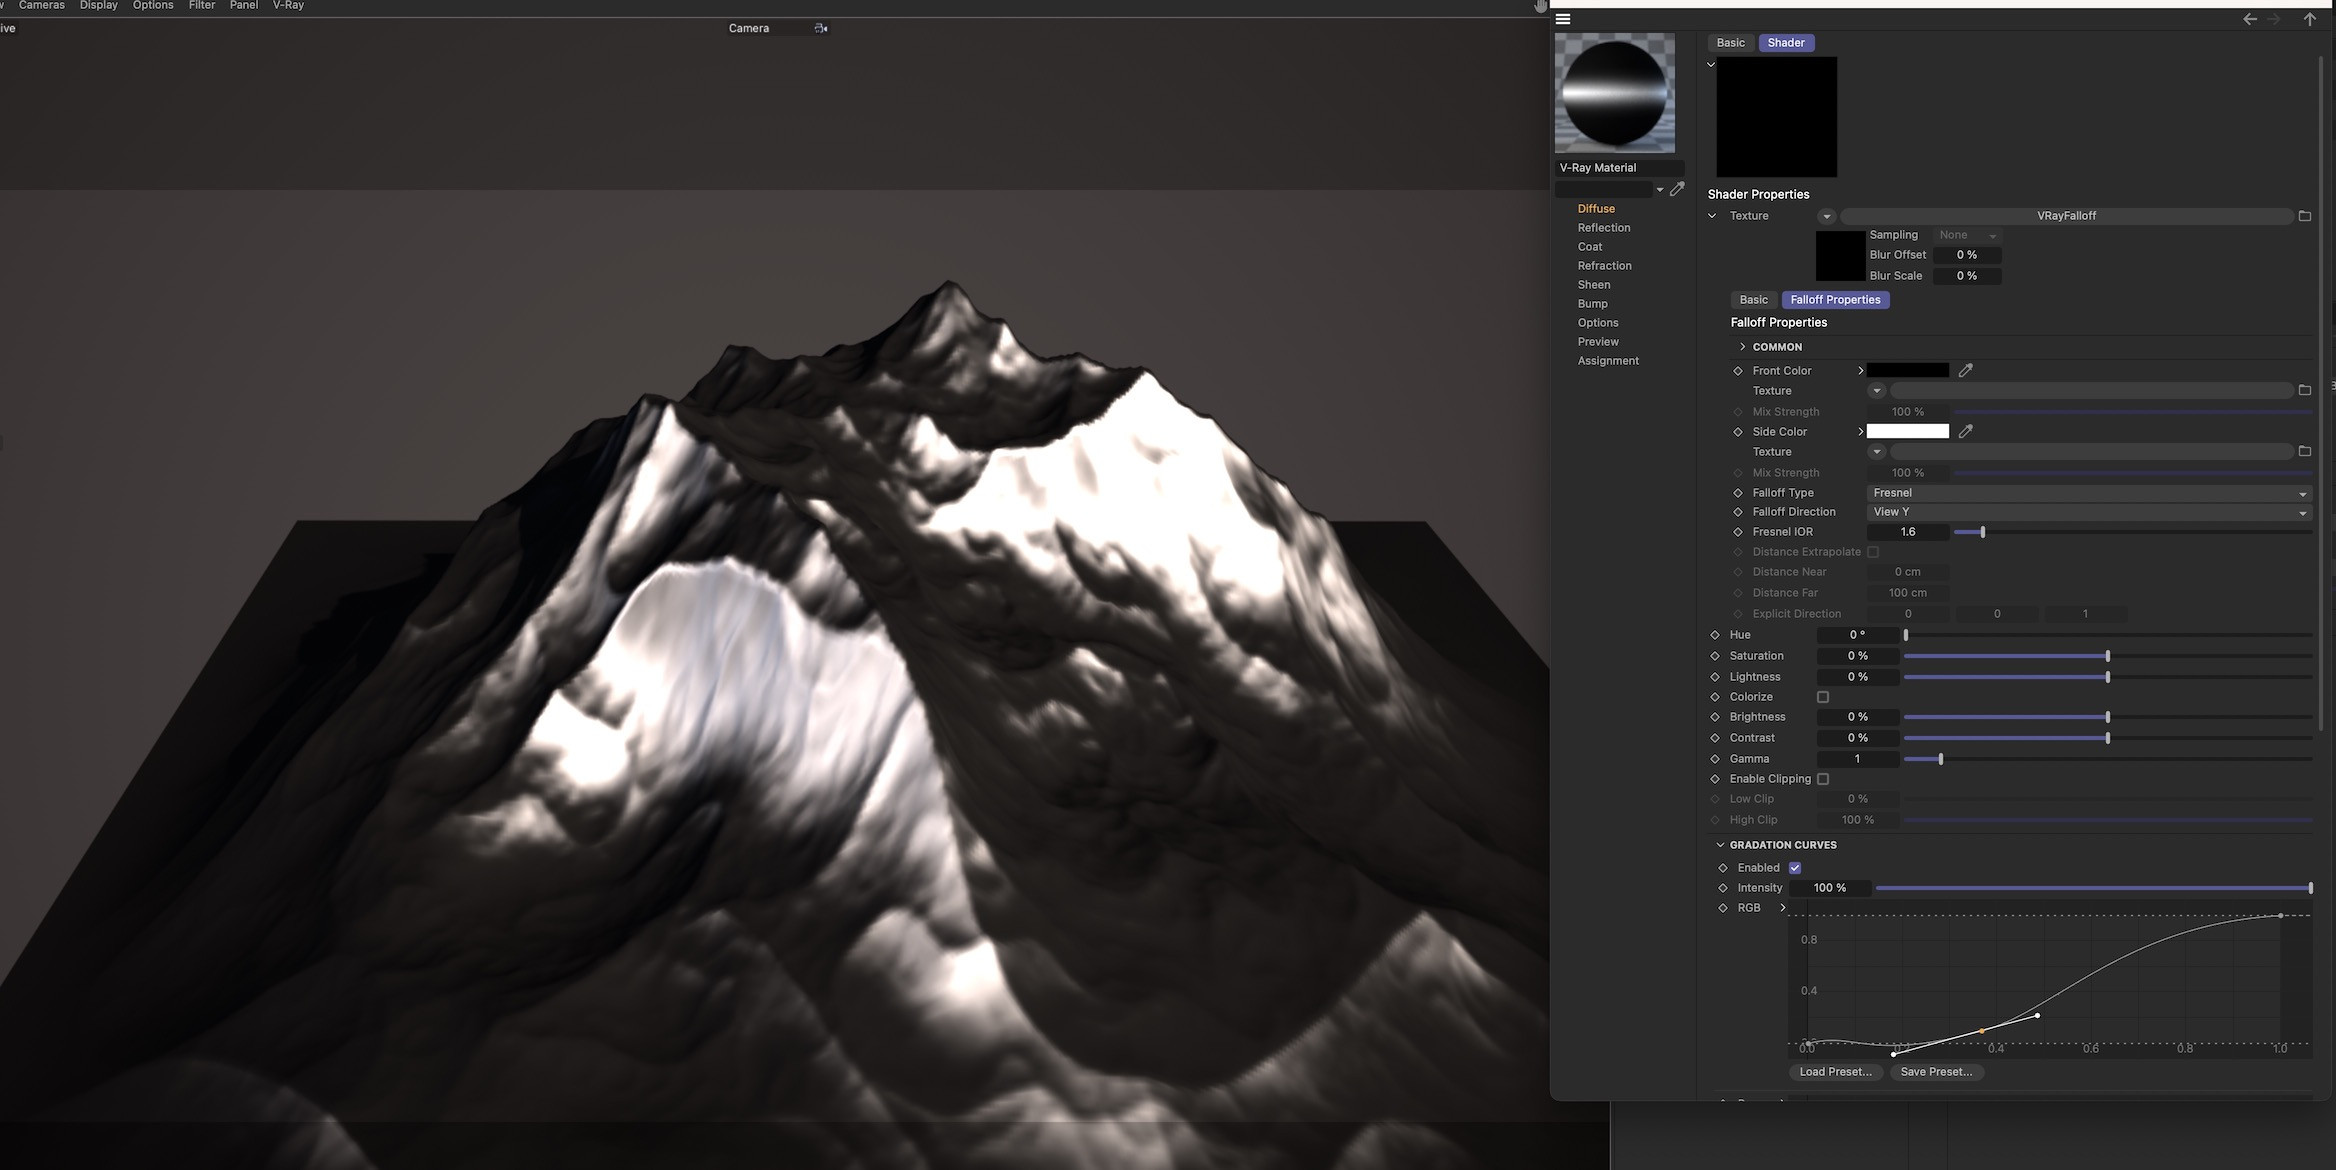Select the Refraction material channel

[x=1604, y=266]
